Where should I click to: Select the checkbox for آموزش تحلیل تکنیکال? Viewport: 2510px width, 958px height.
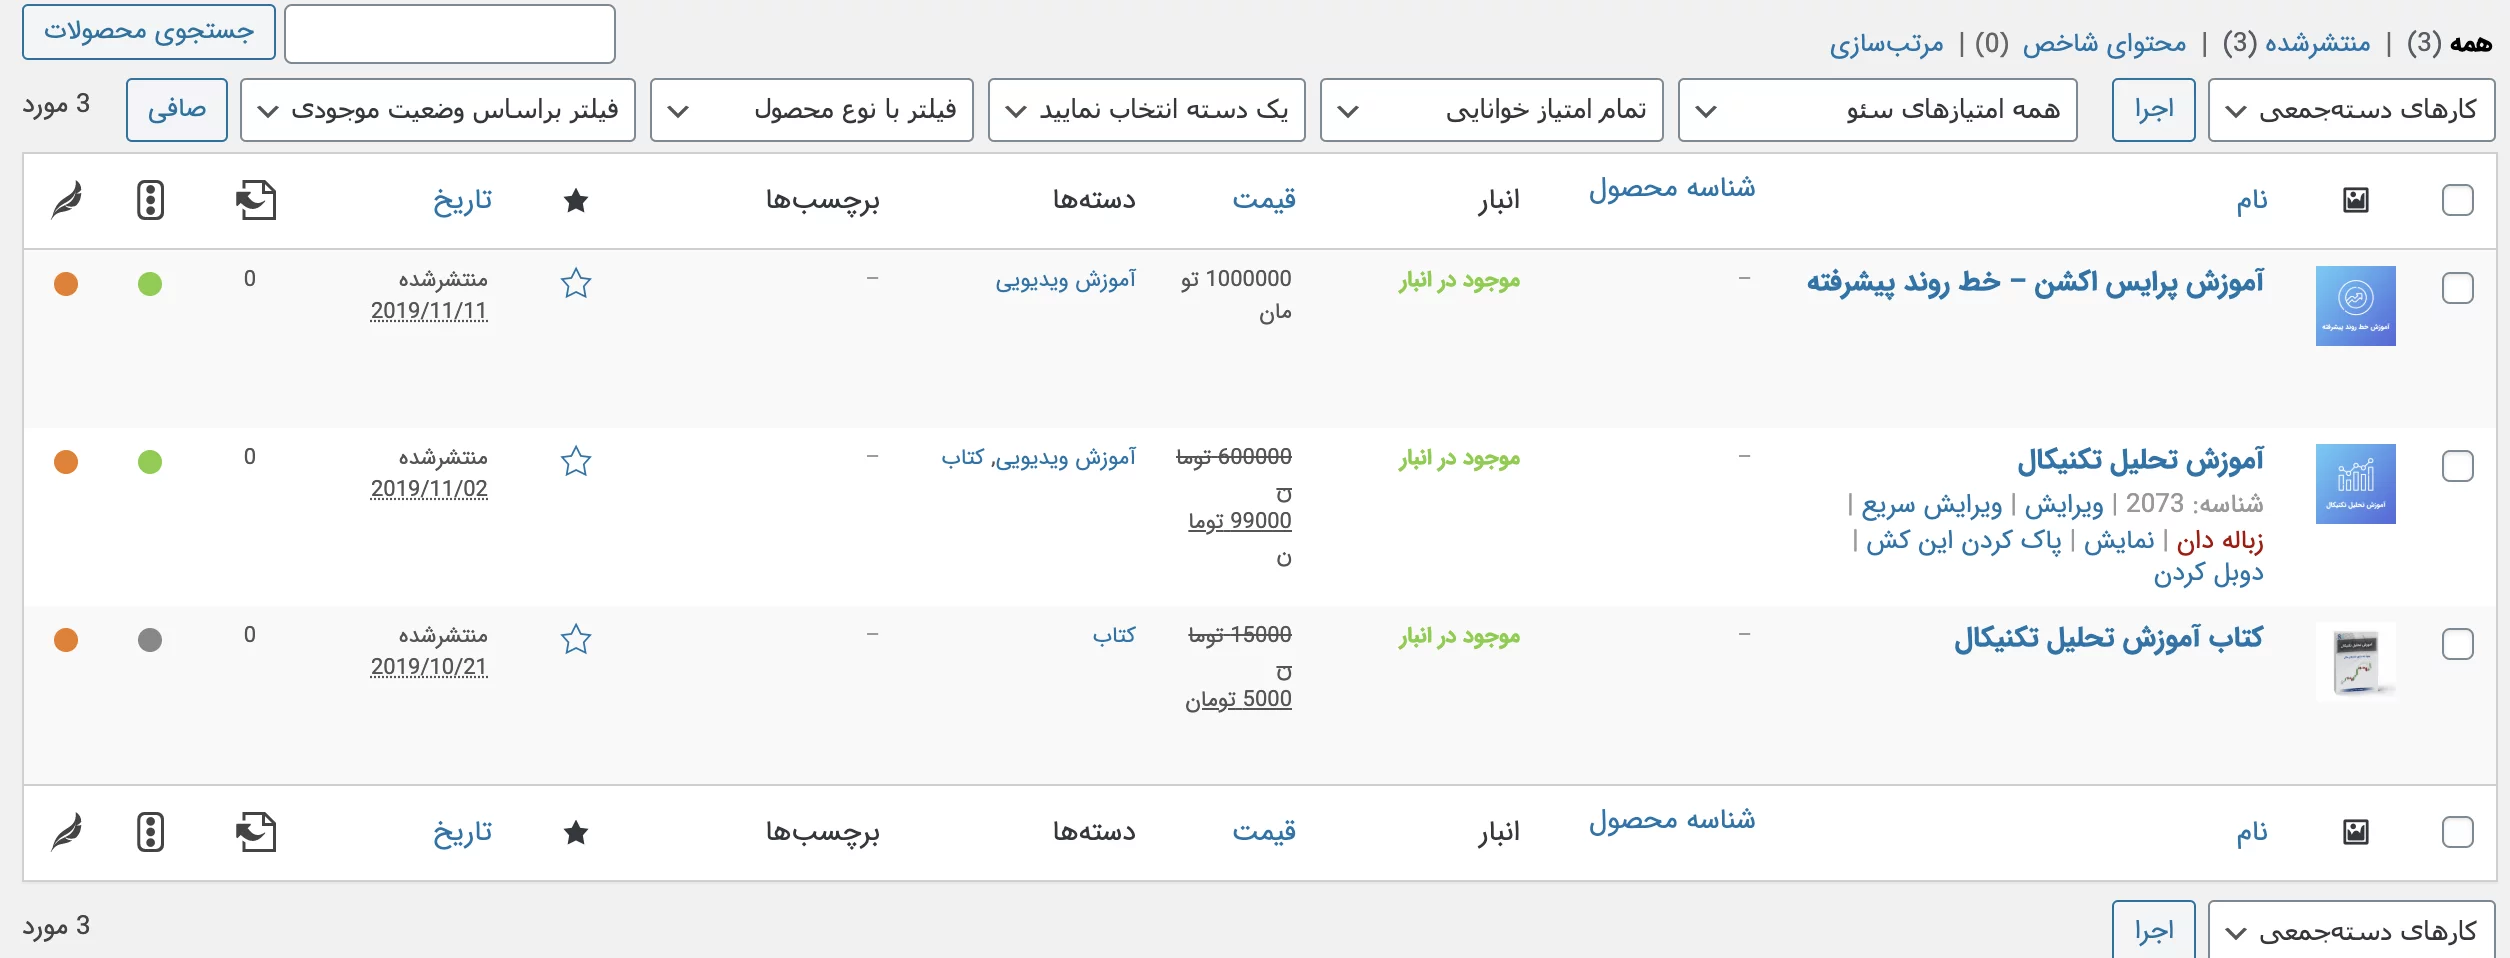coord(2457,465)
